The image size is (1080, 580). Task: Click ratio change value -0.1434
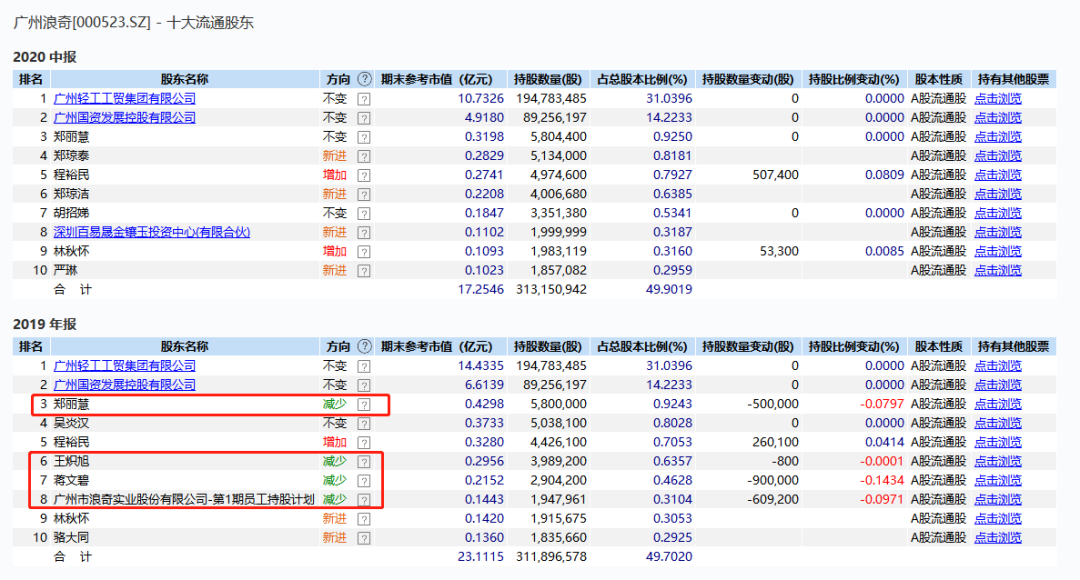coord(882,480)
